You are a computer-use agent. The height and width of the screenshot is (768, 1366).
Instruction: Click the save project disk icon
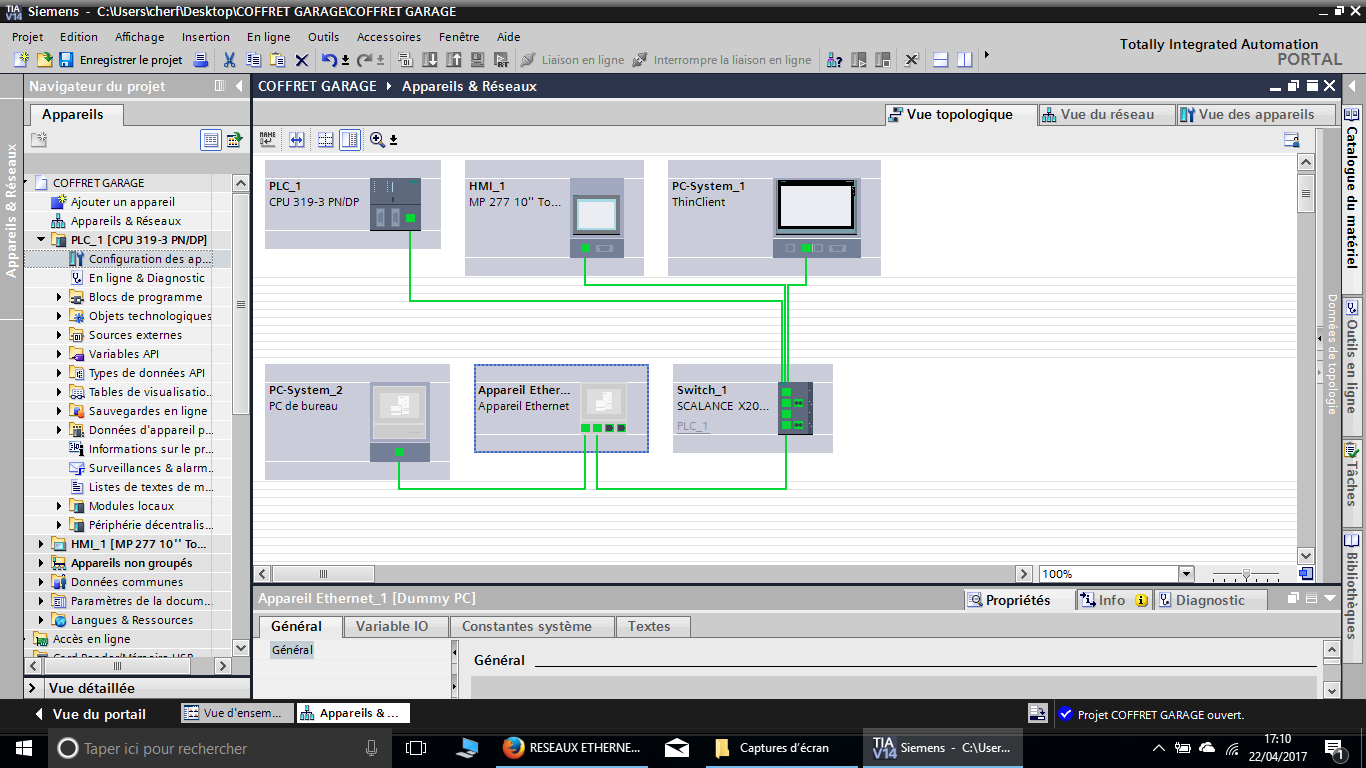click(66, 60)
